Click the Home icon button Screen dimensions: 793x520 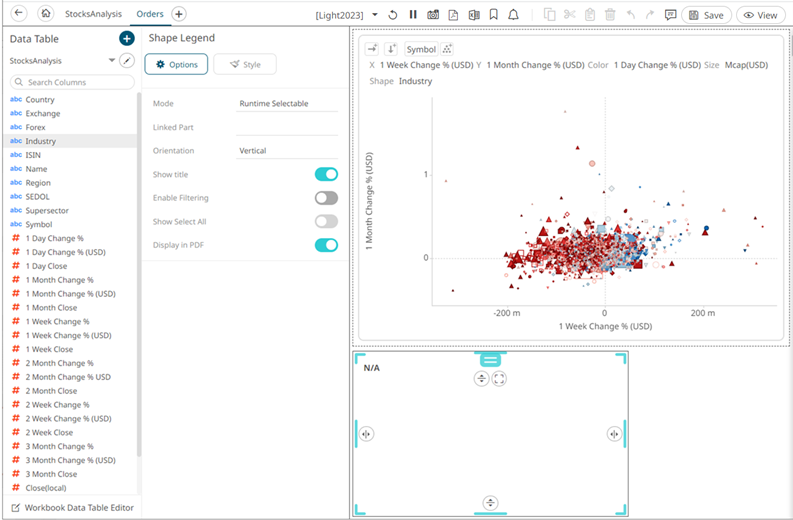click(x=45, y=15)
